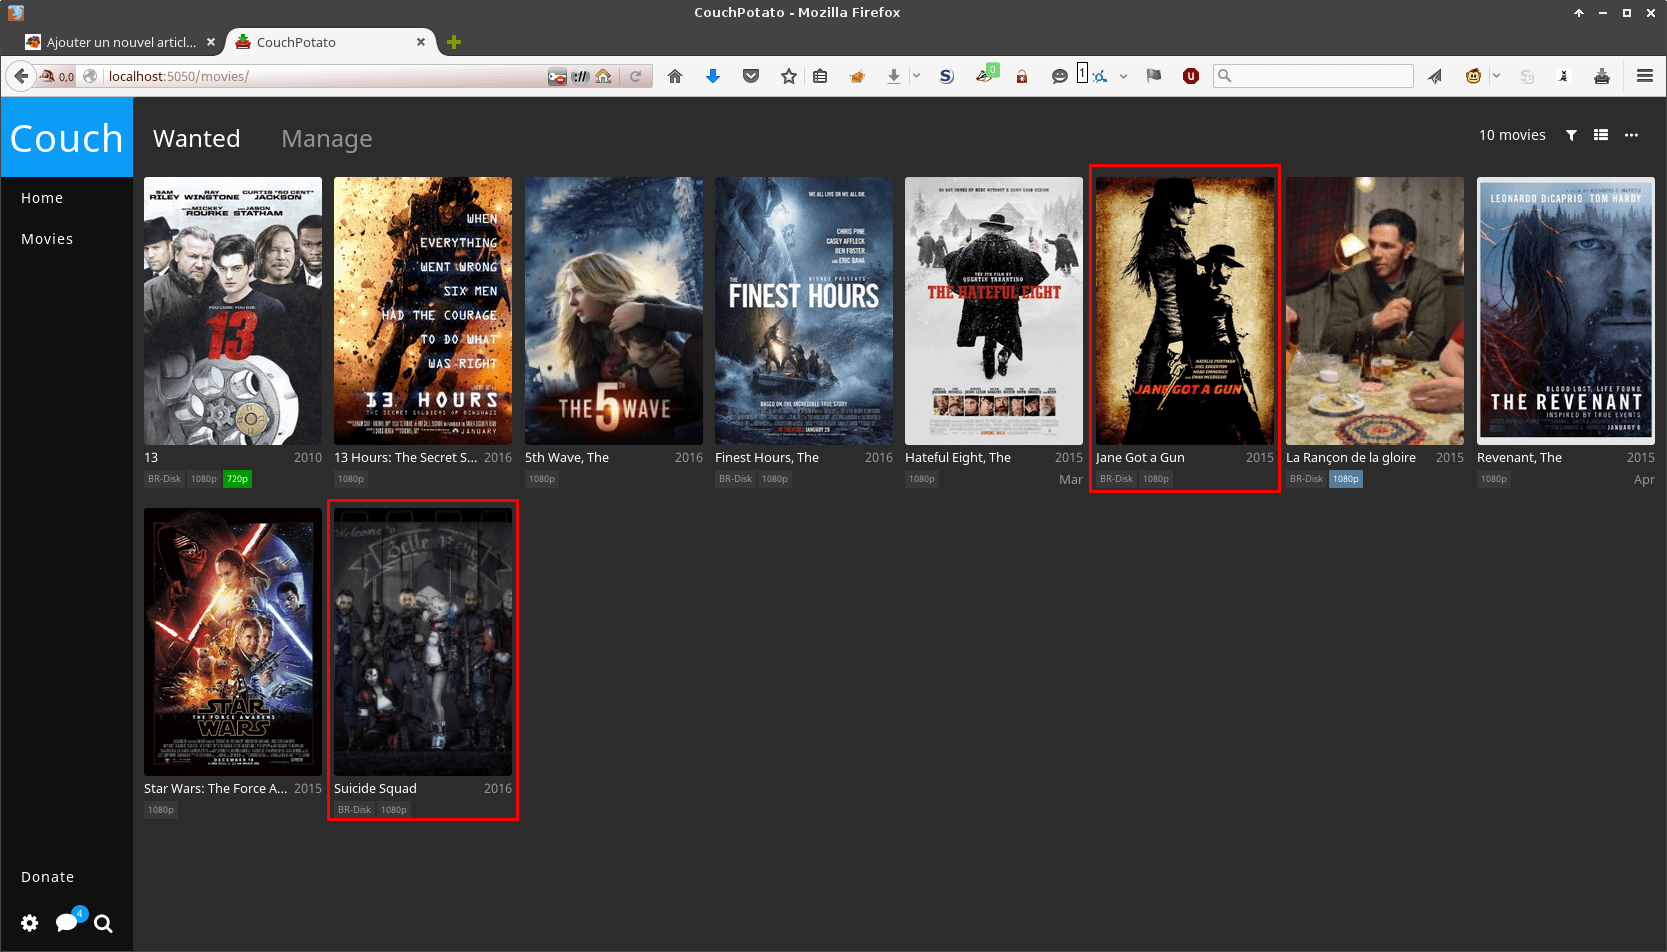Go back to previous page
The height and width of the screenshot is (952, 1667).
(x=21, y=76)
